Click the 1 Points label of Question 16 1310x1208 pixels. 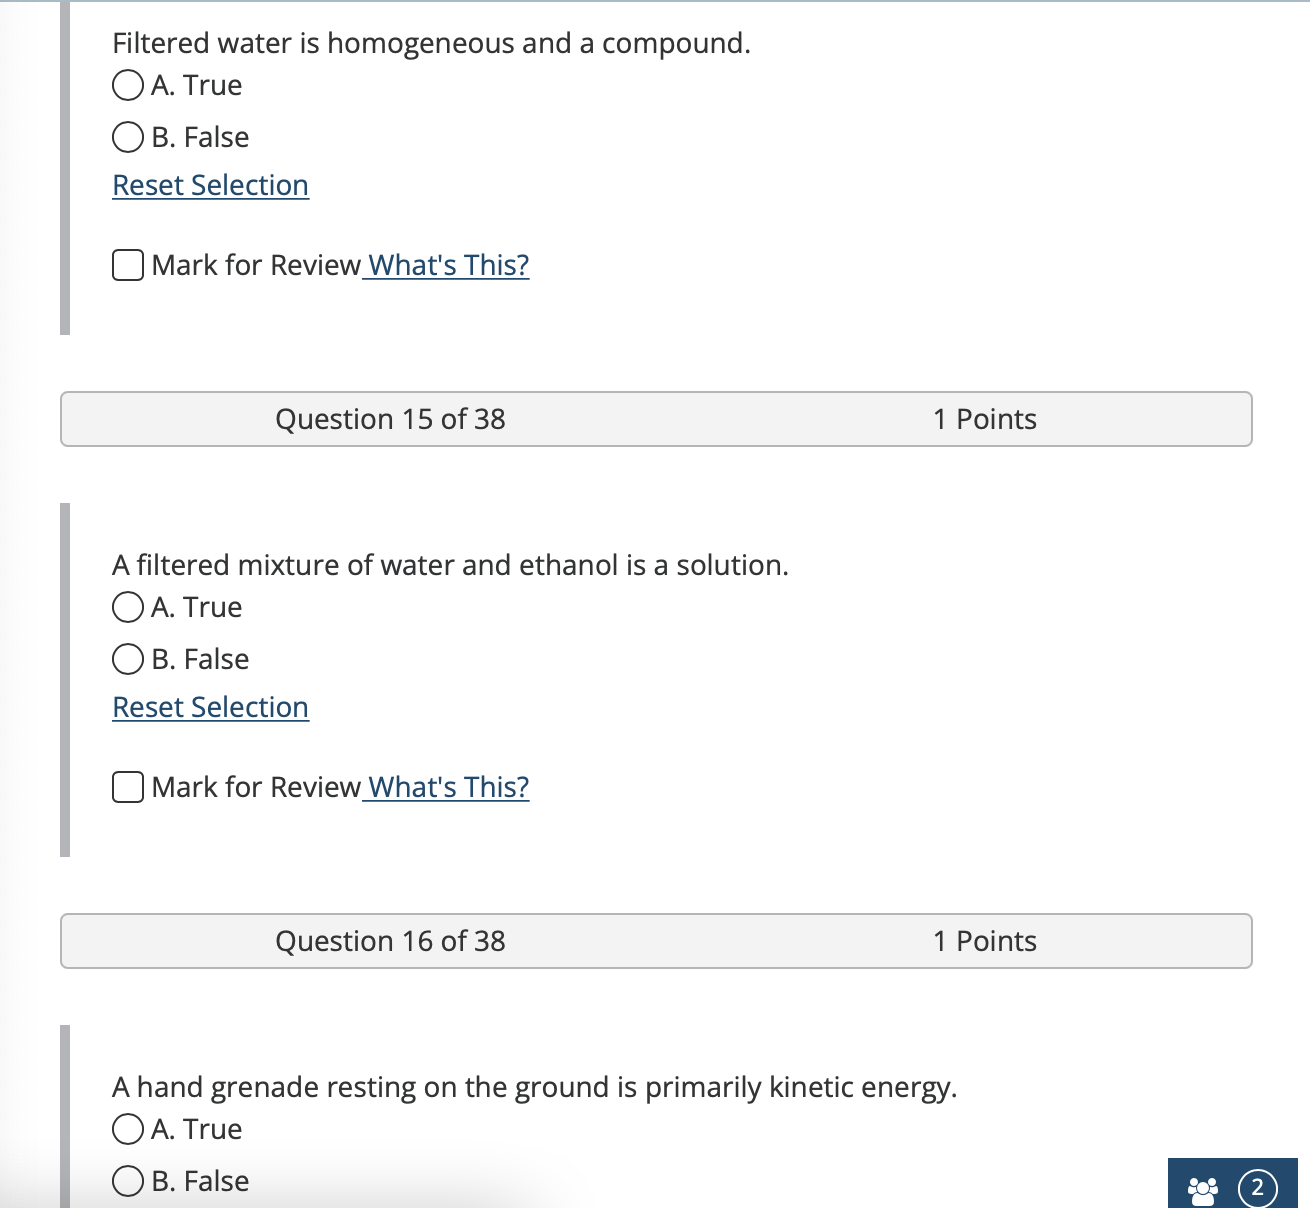coord(985,941)
